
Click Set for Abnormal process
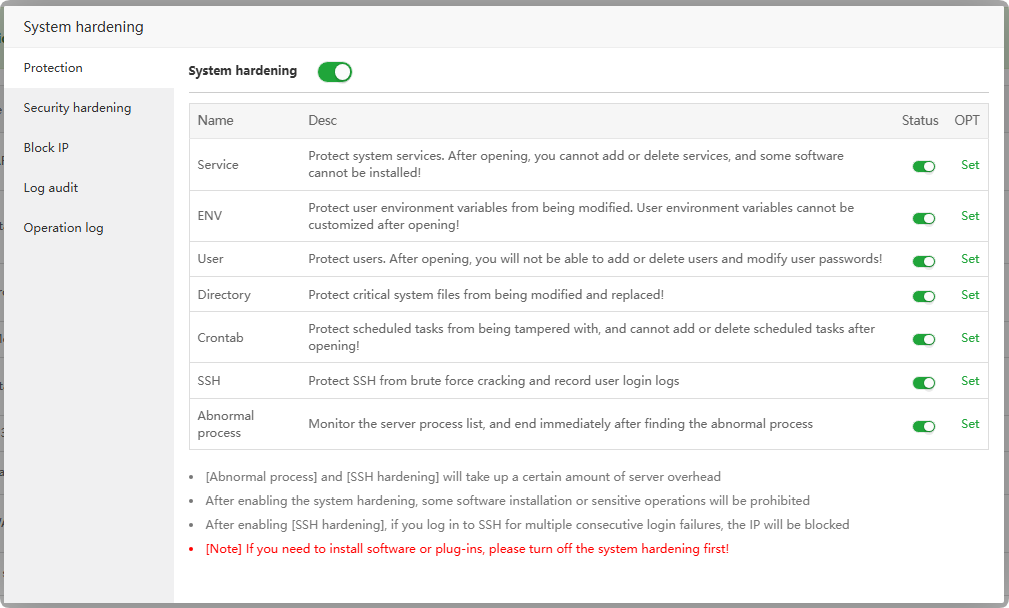(970, 424)
